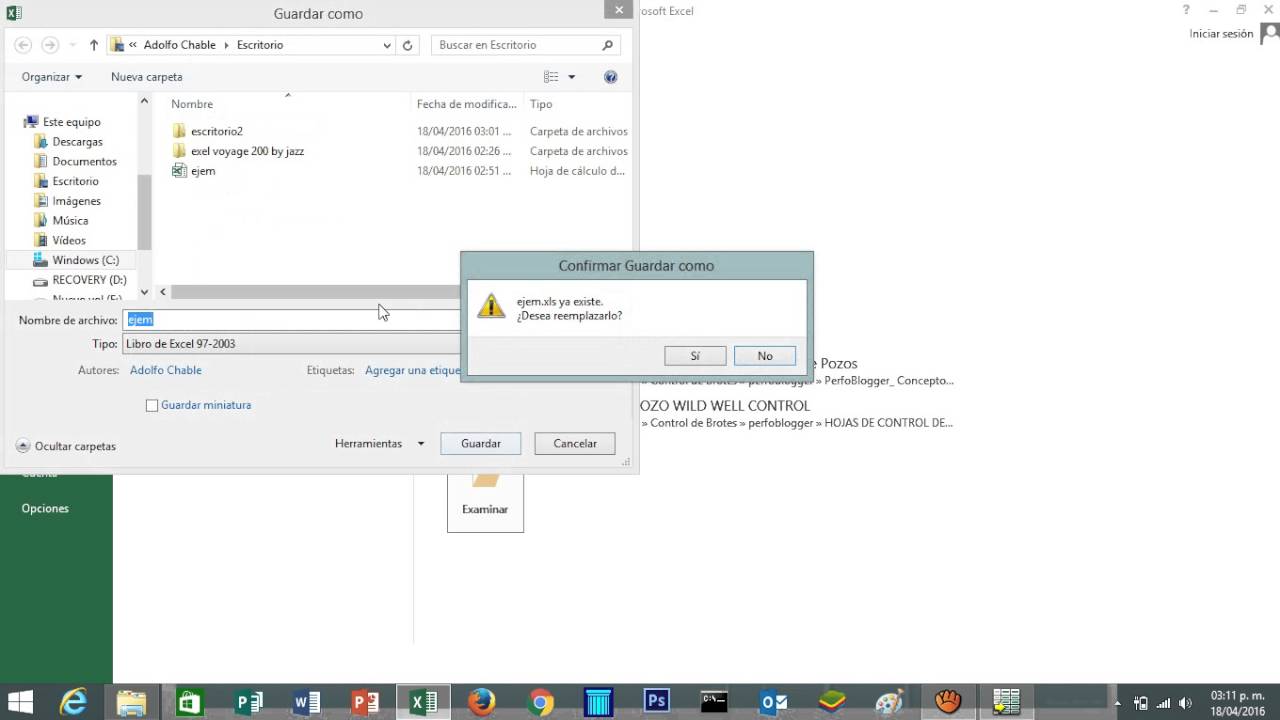Click Nueva carpeta in the toolbar
This screenshot has height=720, width=1280.
point(147,77)
